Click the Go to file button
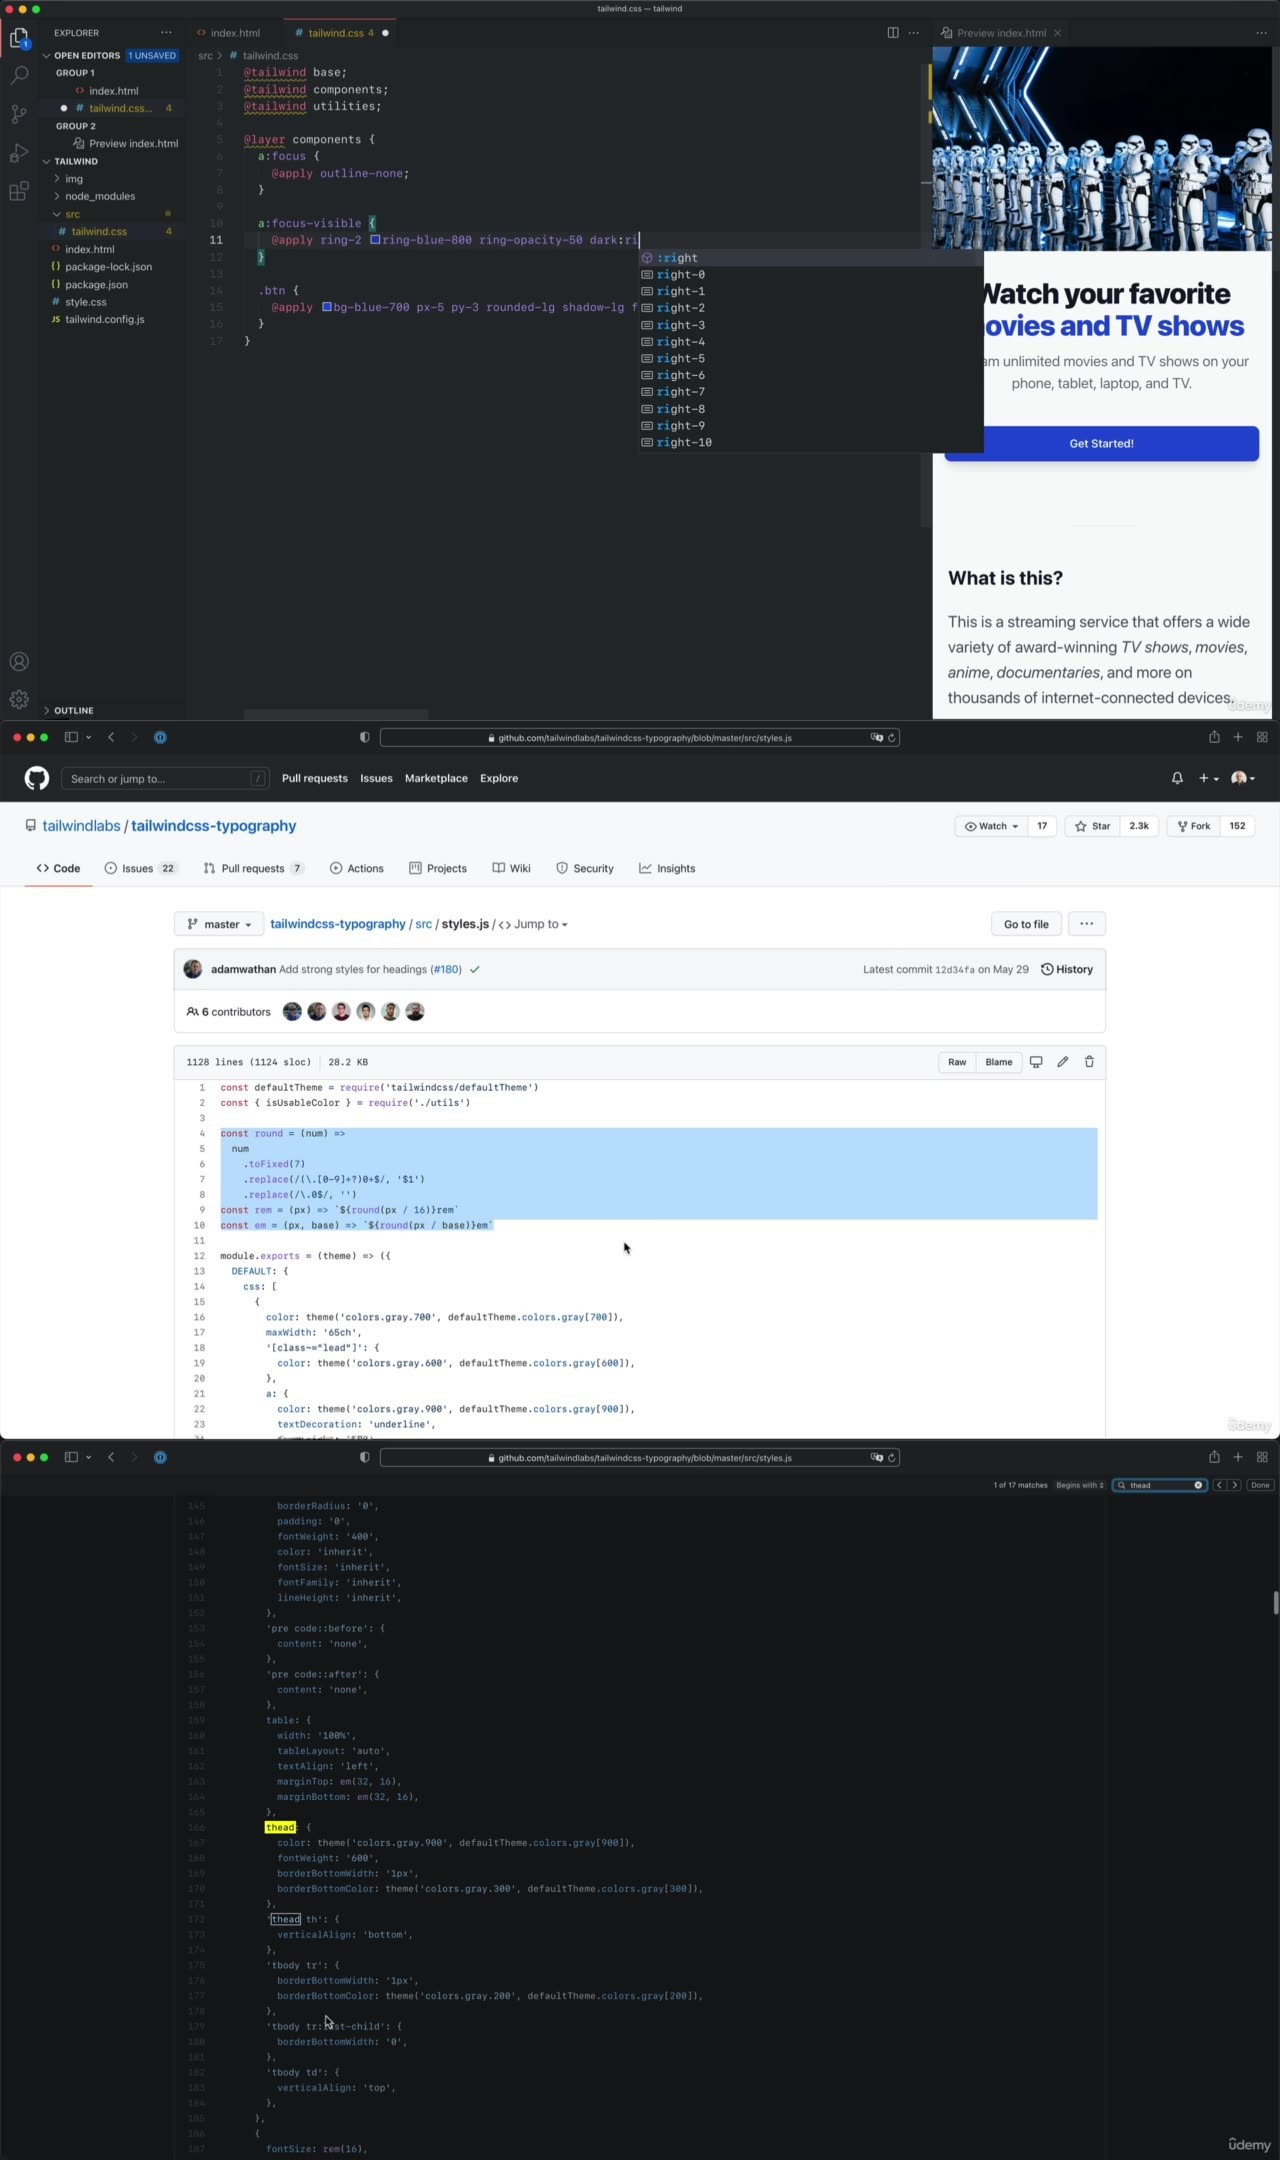 tap(1026, 924)
